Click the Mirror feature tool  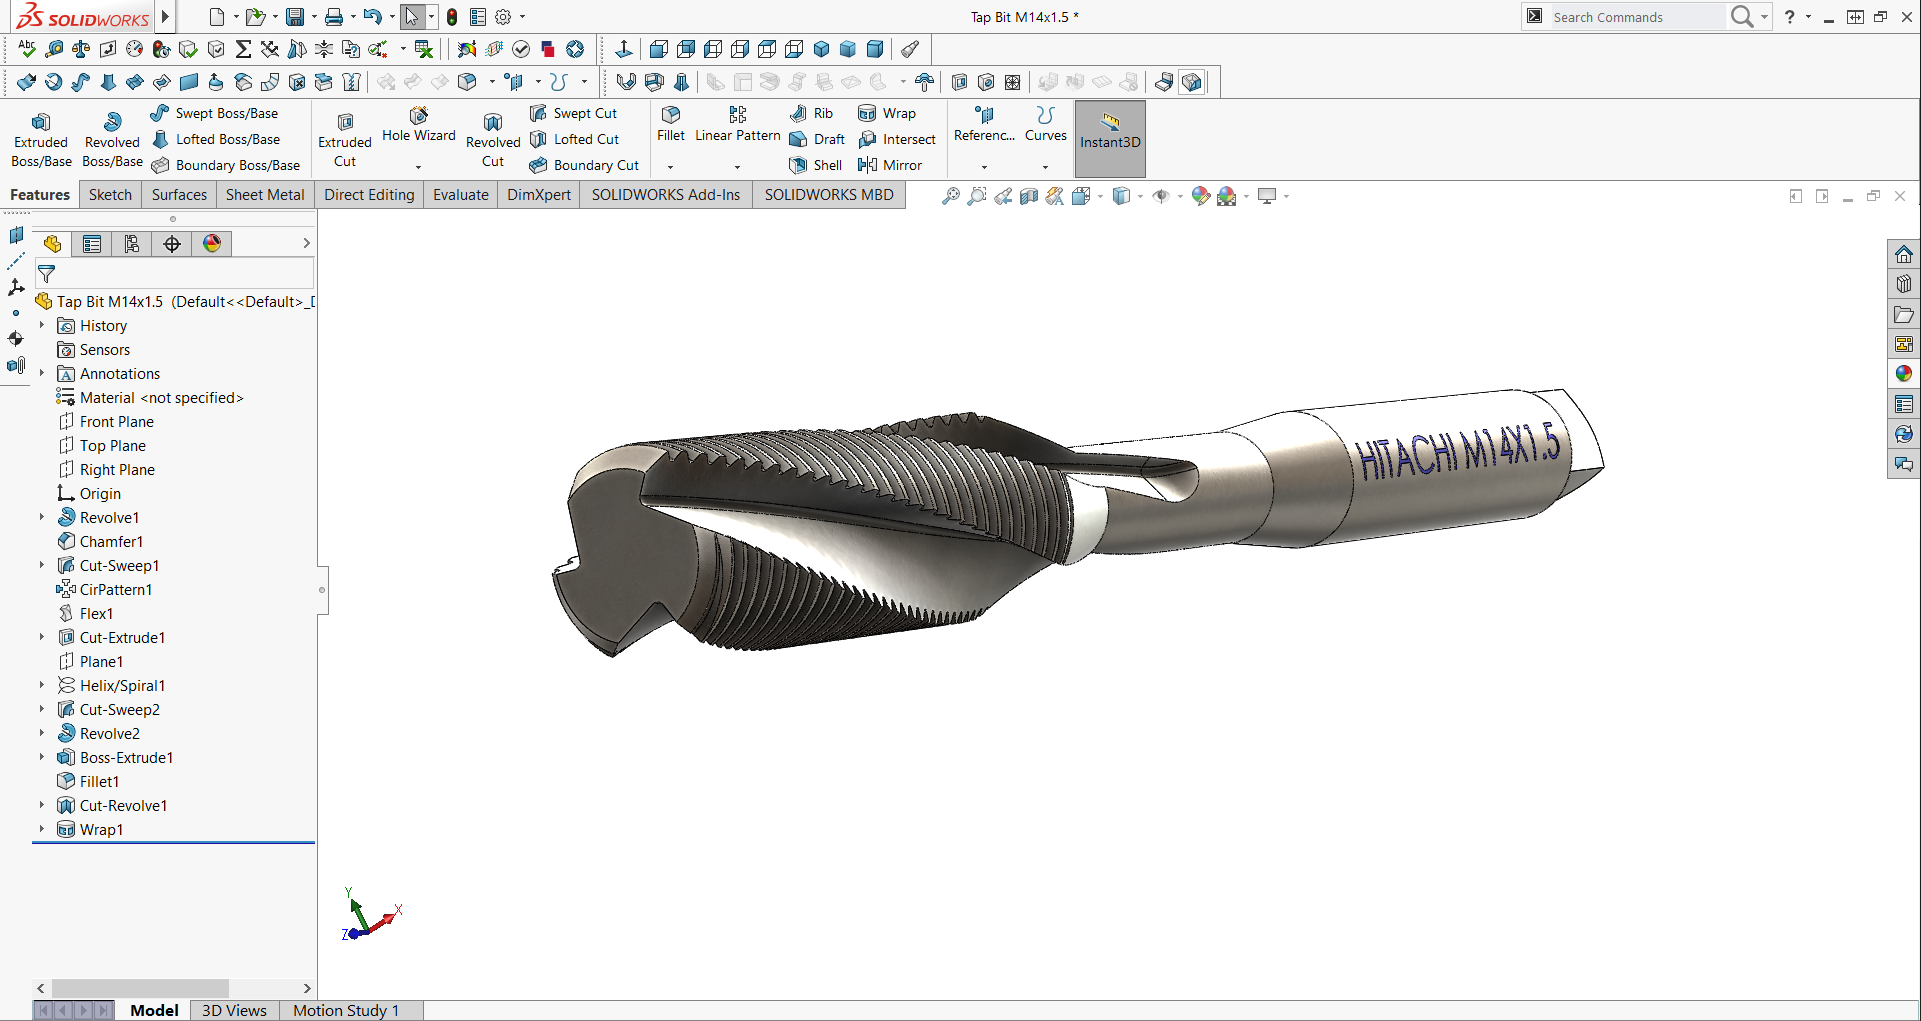890,165
